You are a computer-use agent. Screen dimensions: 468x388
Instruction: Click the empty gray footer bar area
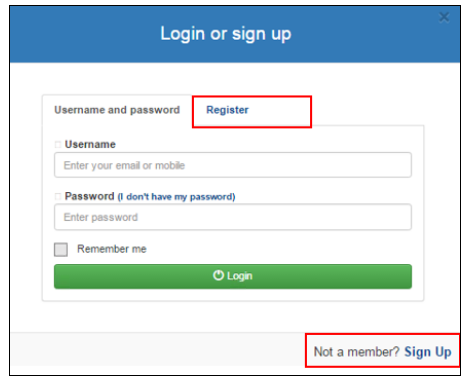pyautogui.click(x=158, y=349)
